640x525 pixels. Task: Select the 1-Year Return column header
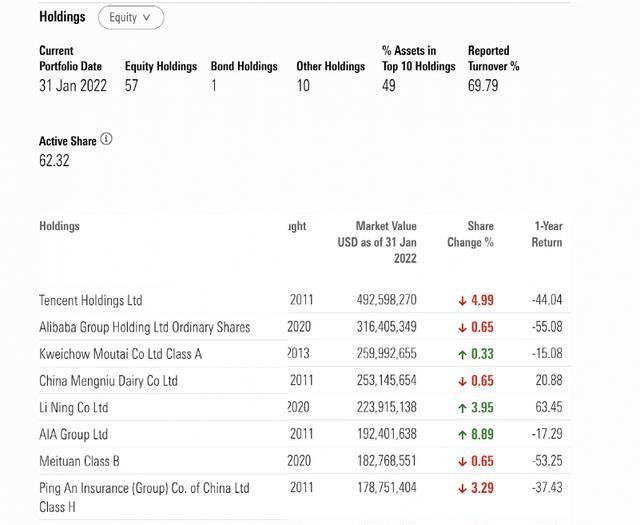click(x=547, y=234)
